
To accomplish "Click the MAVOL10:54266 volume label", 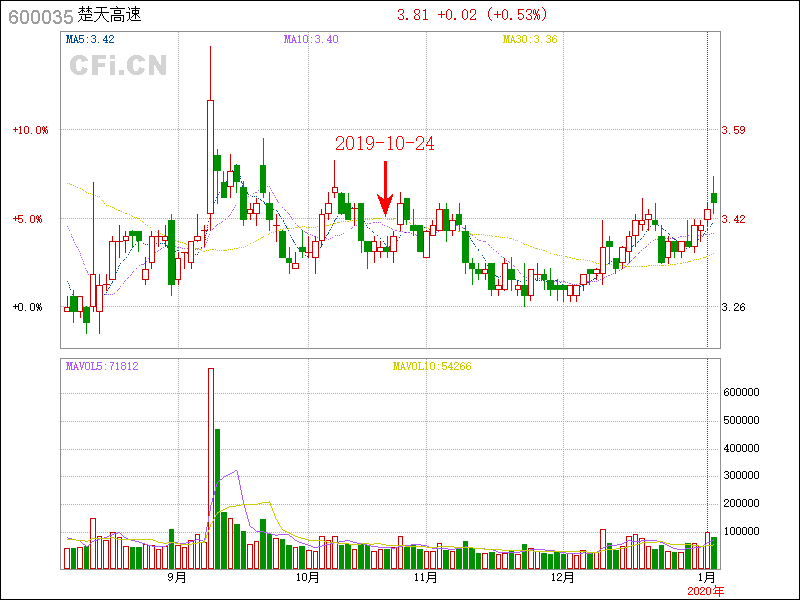I will [x=431, y=367].
